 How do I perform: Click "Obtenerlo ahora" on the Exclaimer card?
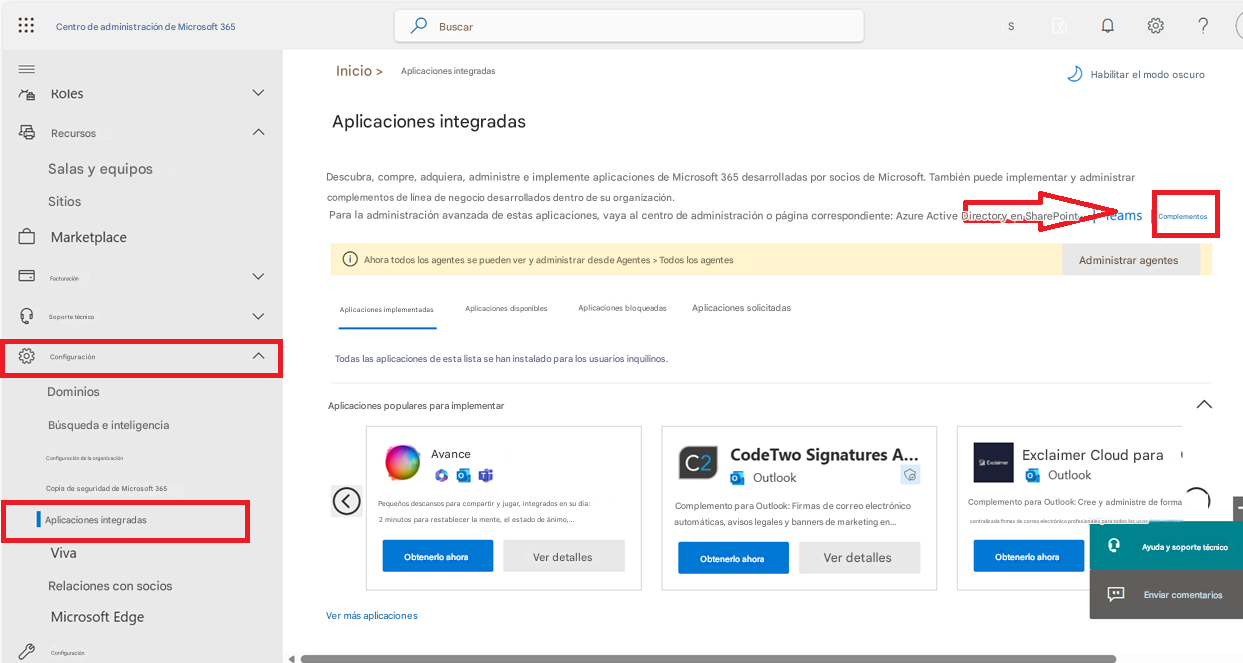tap(1028, 556)
